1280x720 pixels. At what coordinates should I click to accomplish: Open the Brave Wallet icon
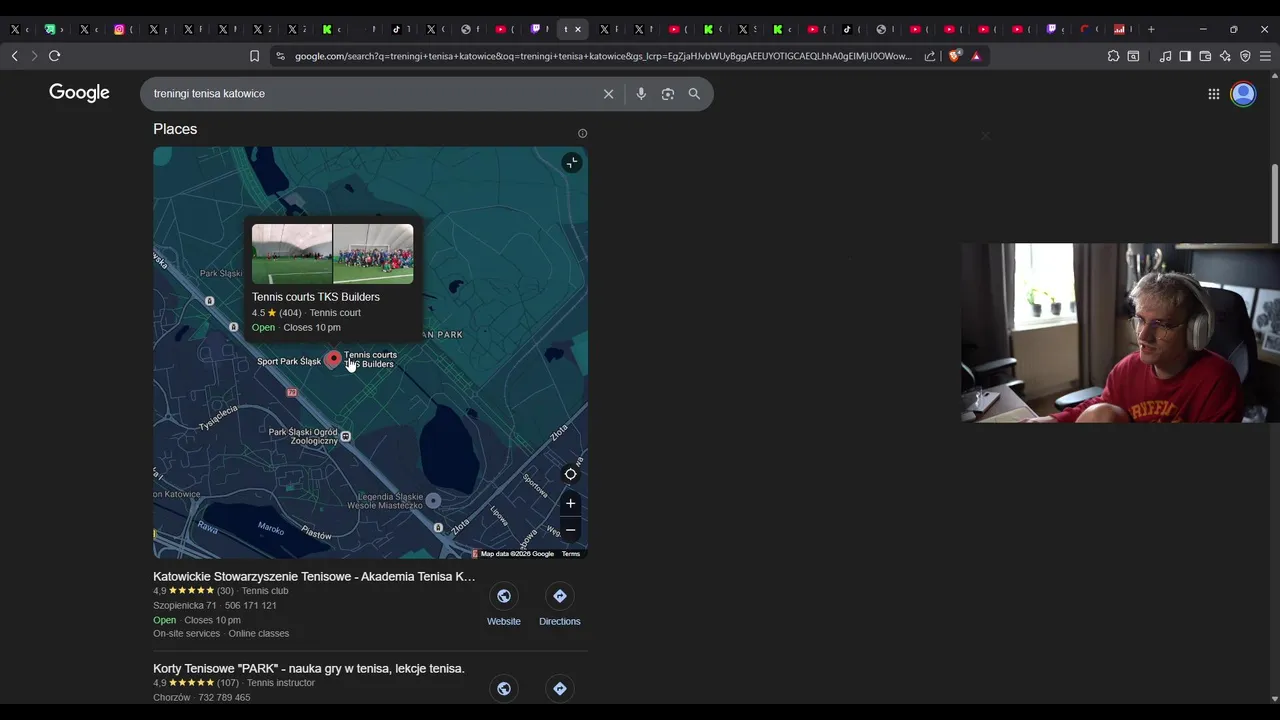[1205, 56]
